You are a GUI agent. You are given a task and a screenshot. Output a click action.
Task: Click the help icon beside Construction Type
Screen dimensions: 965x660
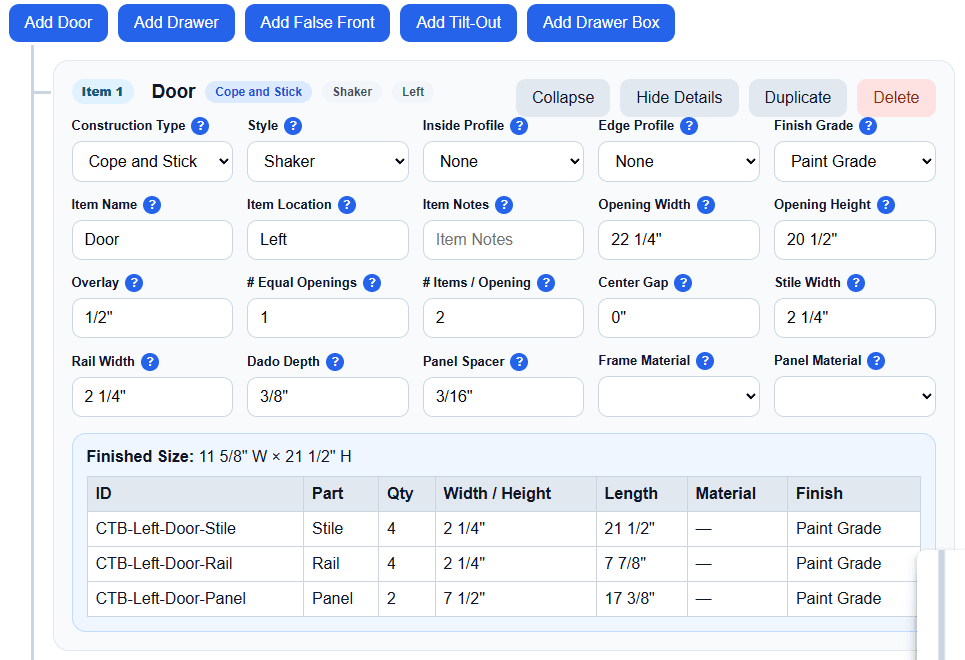pos(200,126)
